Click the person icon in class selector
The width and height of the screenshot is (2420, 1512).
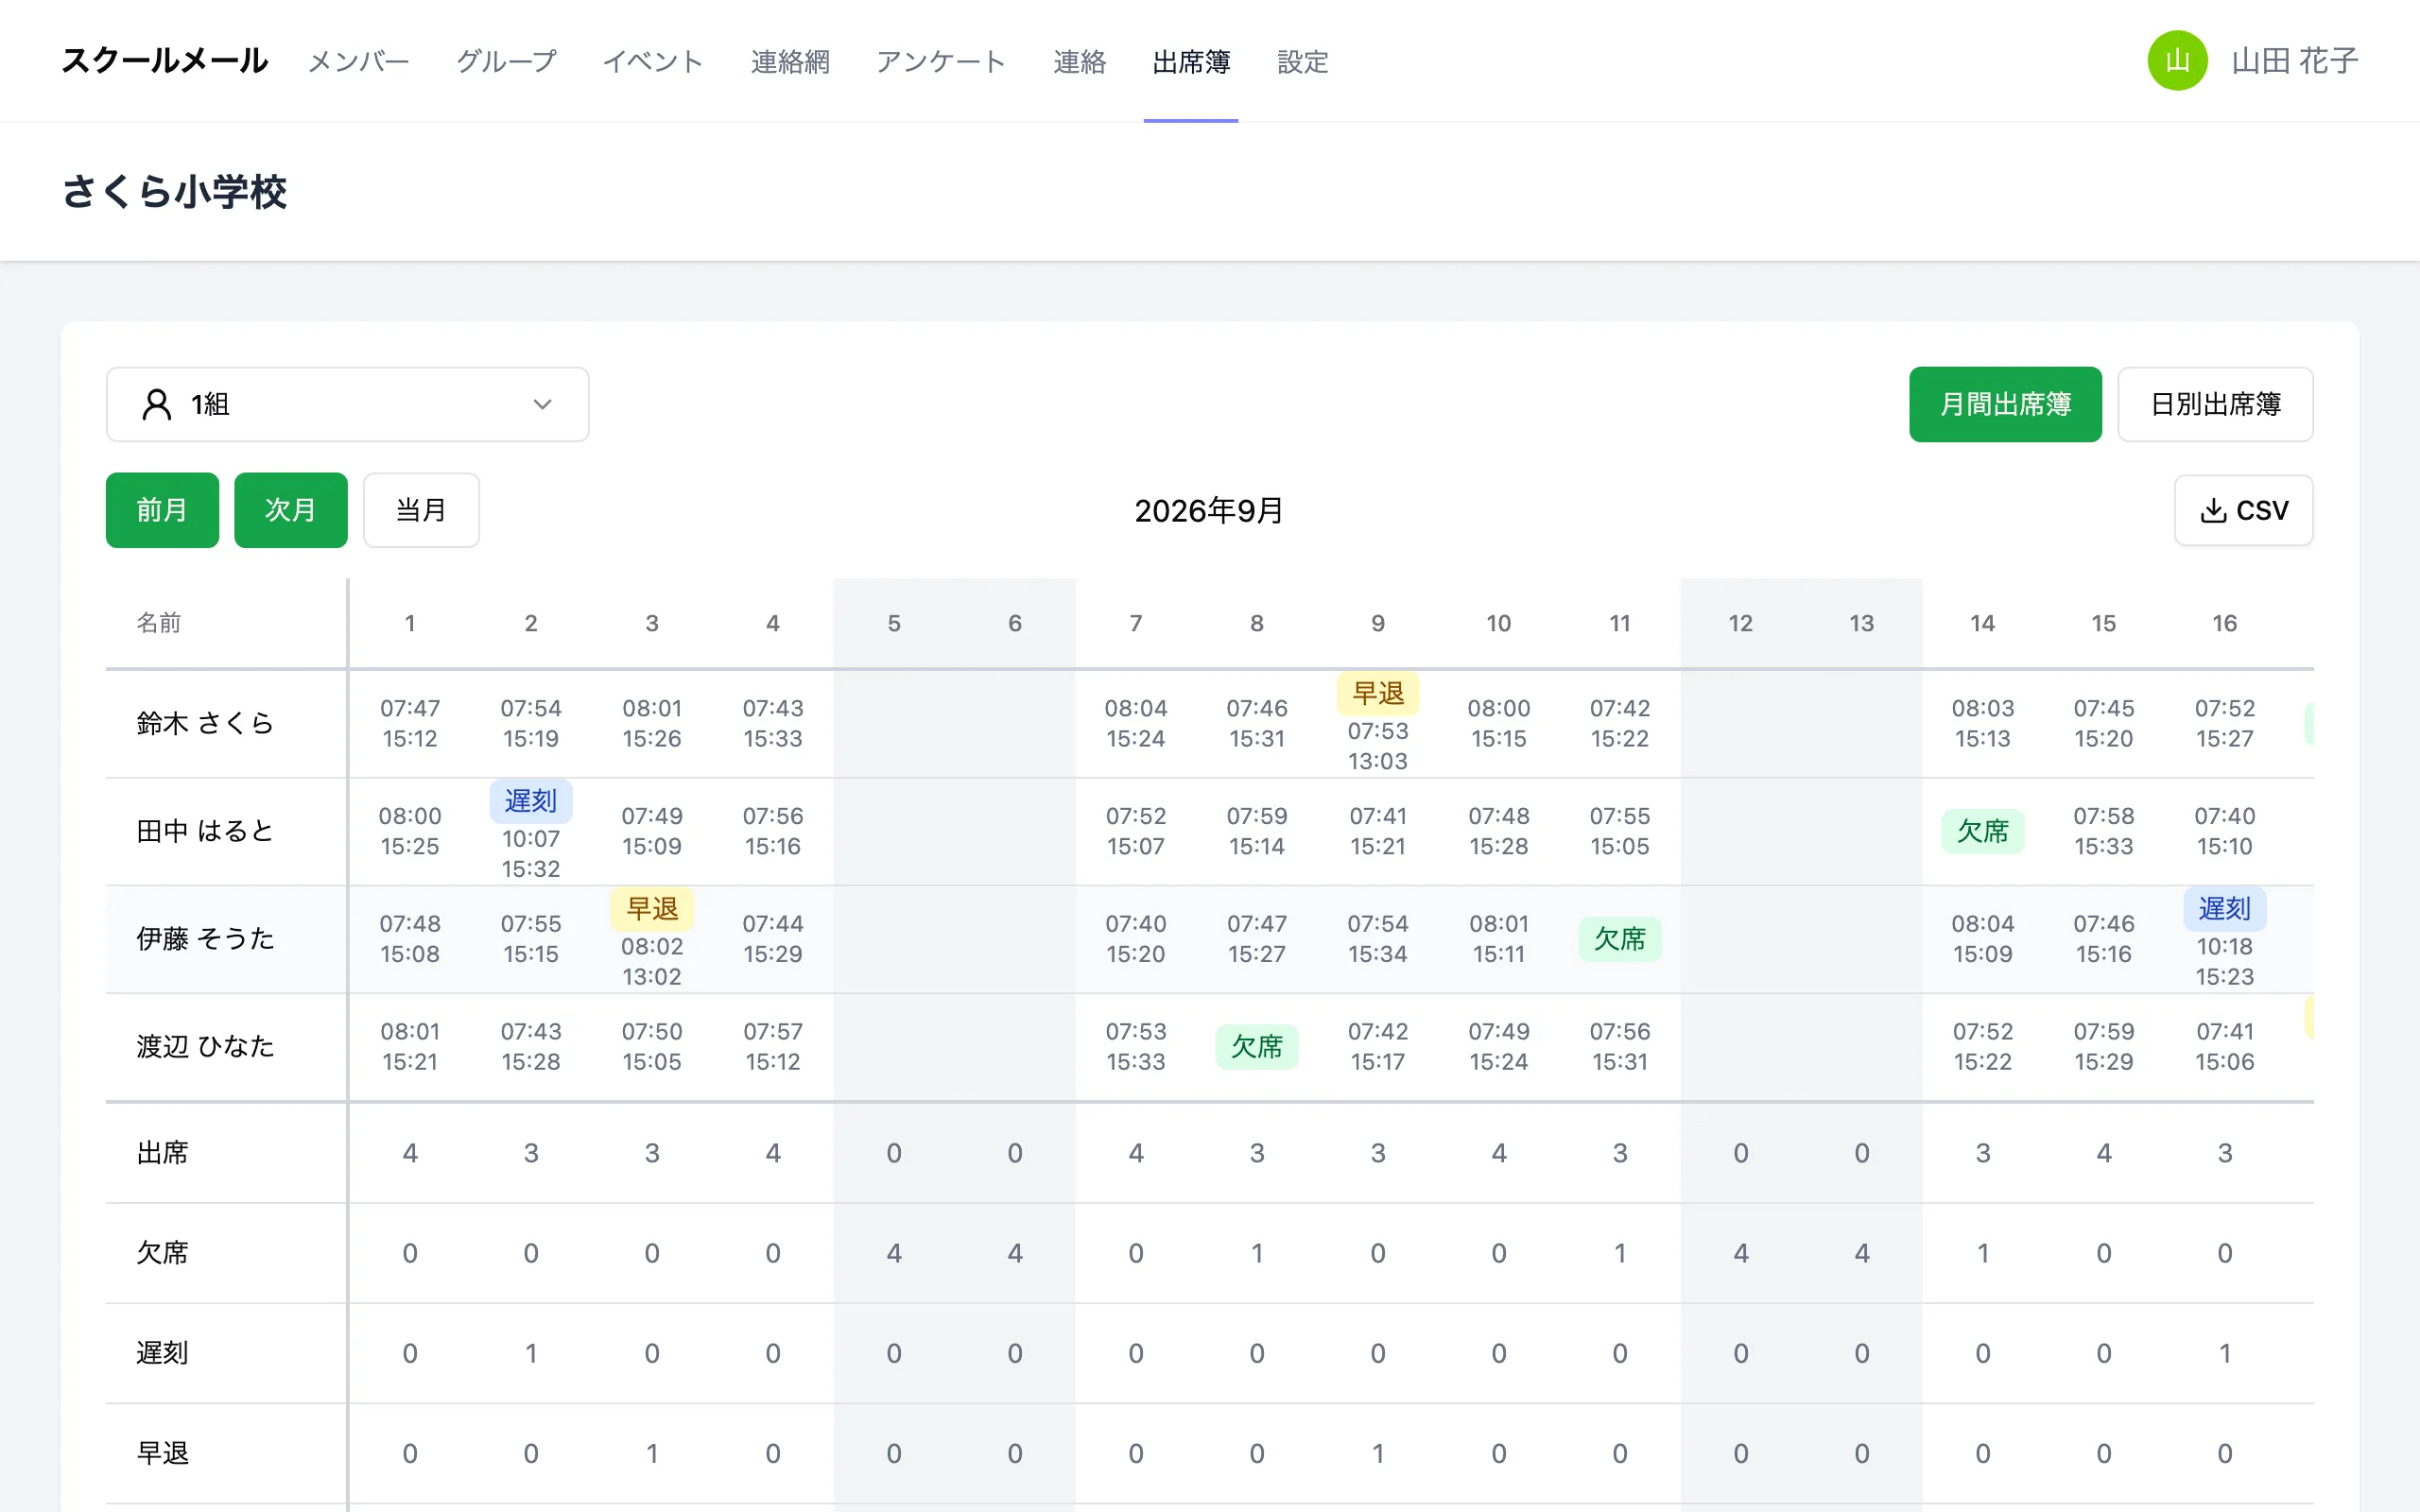(157, 404)
